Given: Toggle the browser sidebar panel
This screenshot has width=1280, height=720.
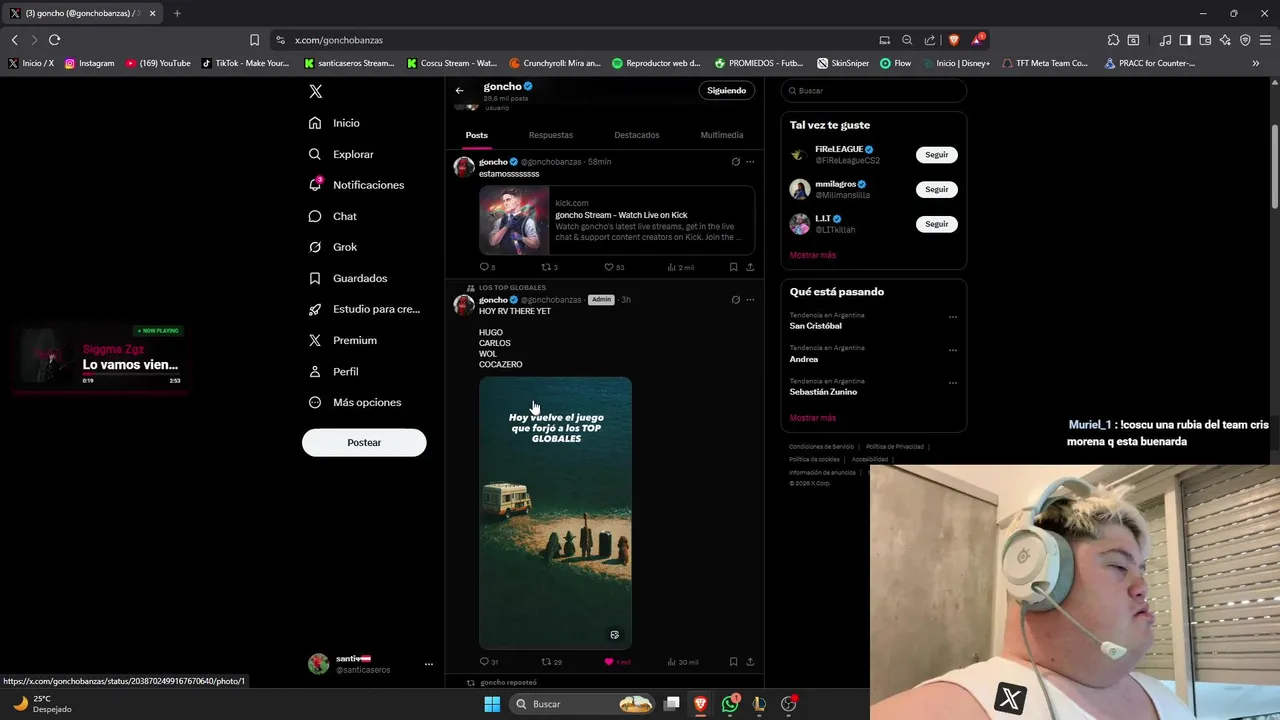Looking at the screenshot, I should 1185,40.
